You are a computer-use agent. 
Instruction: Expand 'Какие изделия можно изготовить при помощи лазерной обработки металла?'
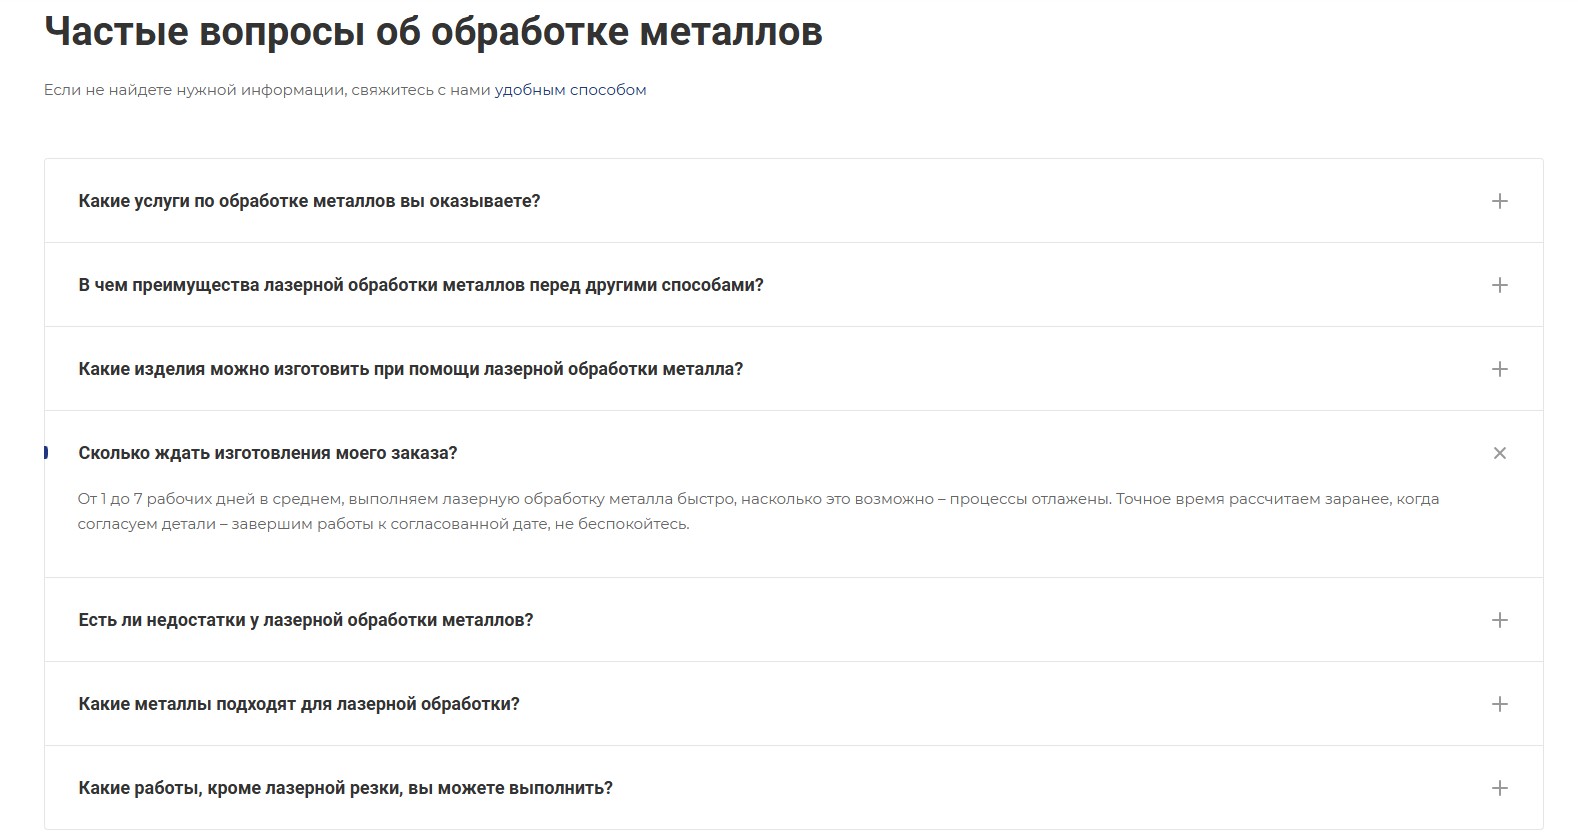[x=410, y=368]
